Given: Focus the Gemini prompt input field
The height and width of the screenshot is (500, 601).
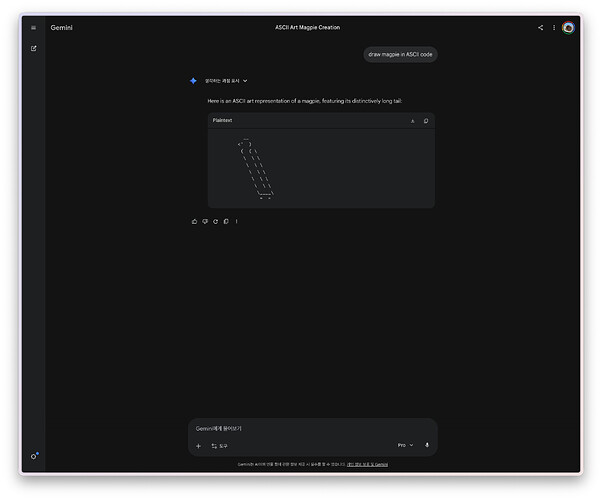Looking at the screenshot, I should (x=312, y=429).
